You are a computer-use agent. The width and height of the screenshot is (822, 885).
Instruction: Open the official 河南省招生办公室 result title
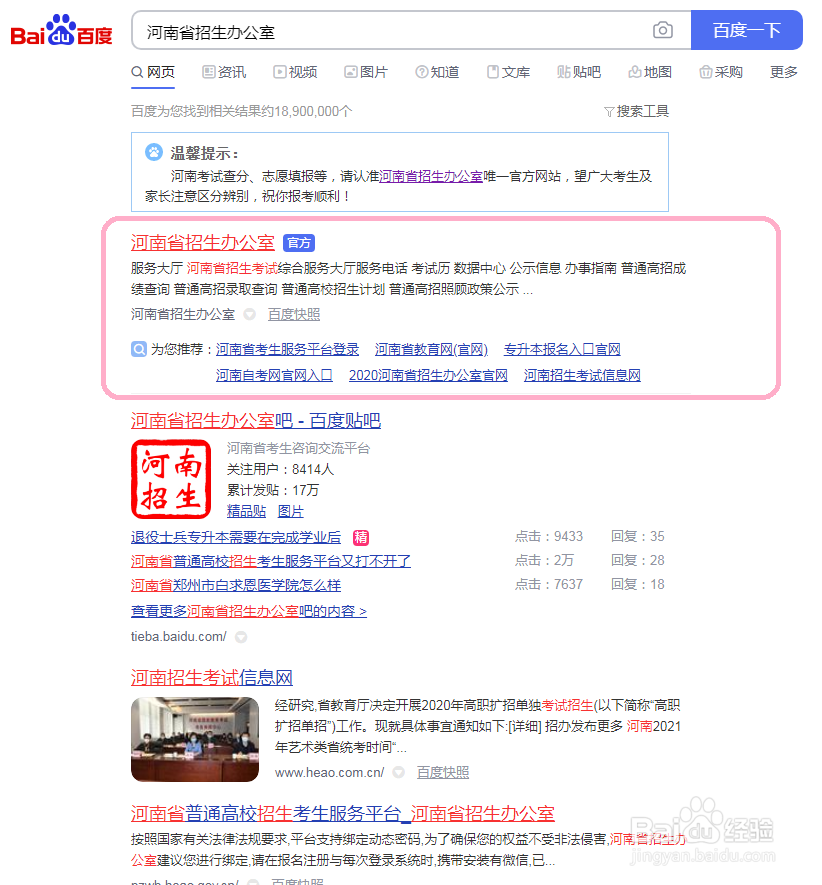(x=203, y=243)
